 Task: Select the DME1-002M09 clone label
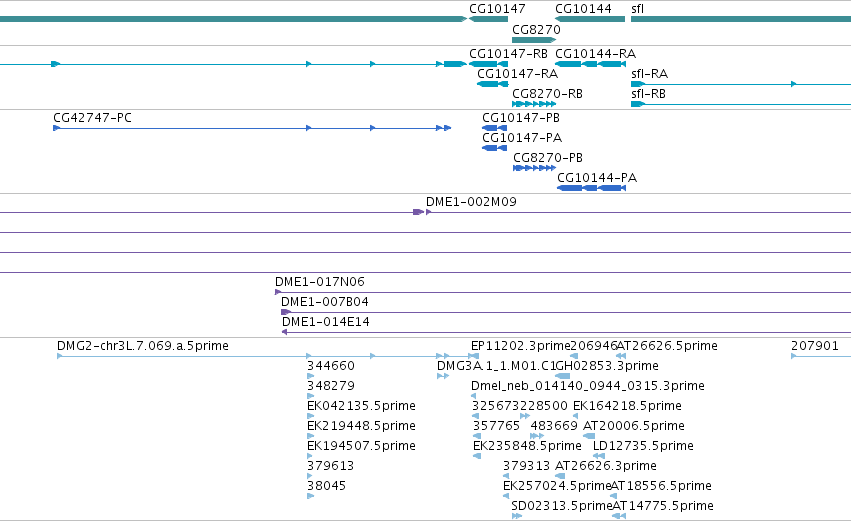[471, 202]
